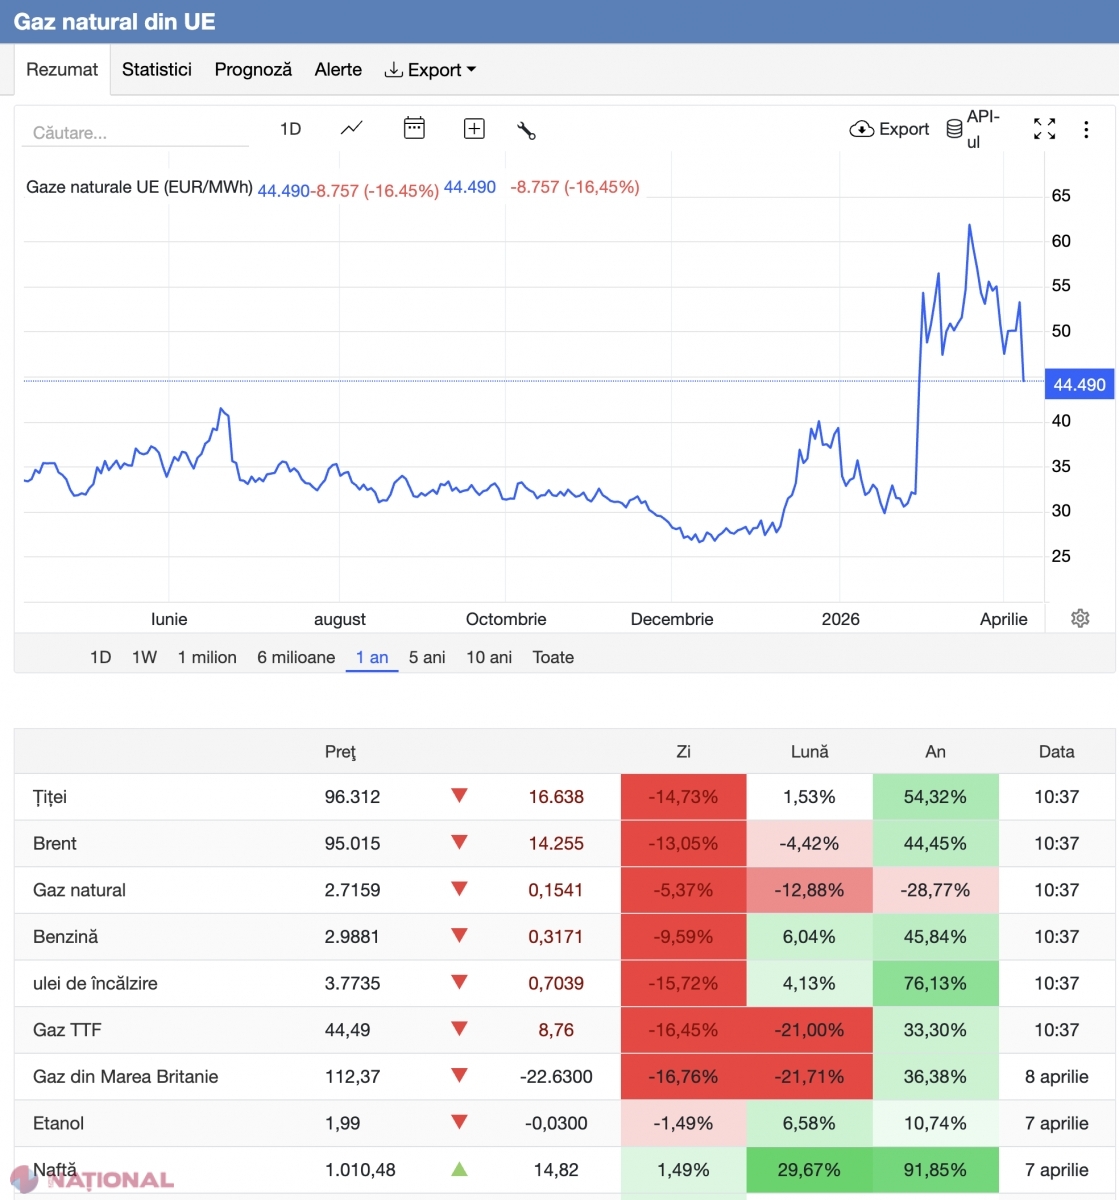1119x1200 pixels.
Task: Expand the Export dropdown in the tab bar
Action: [431, 70]
